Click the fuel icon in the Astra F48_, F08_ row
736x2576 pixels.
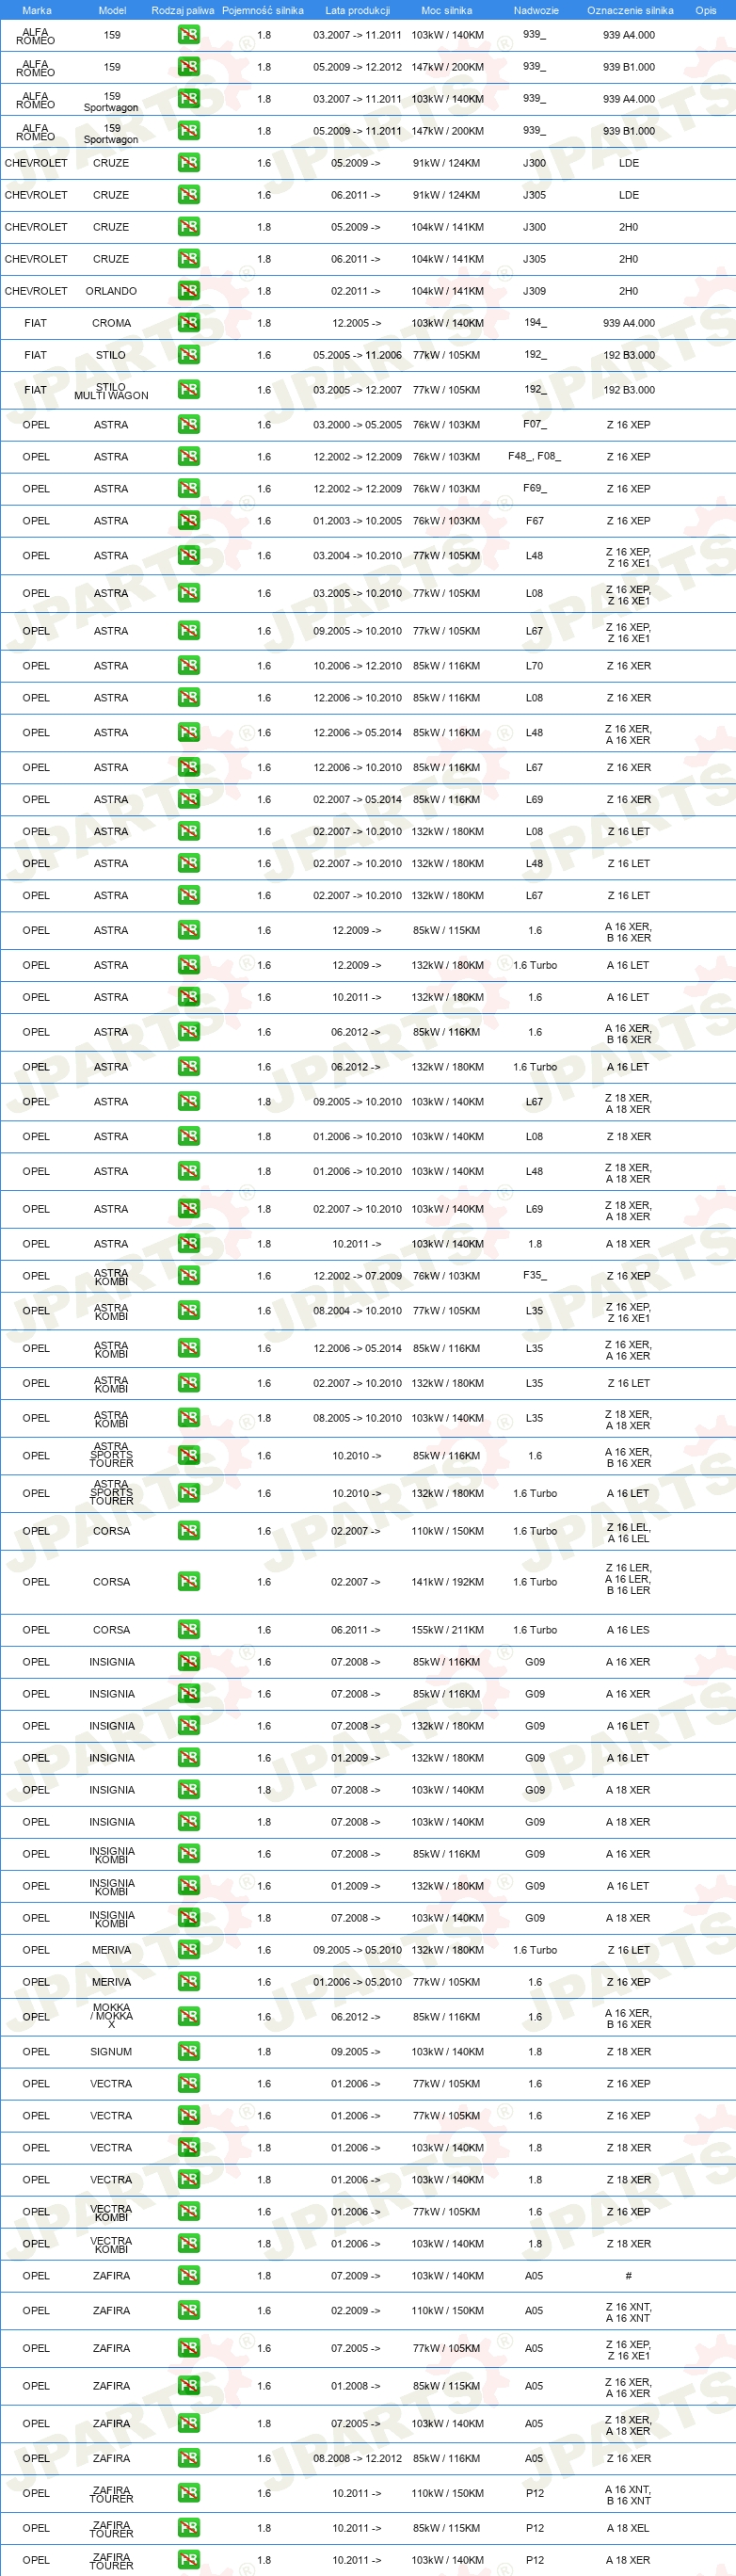(x=188, y=457)
